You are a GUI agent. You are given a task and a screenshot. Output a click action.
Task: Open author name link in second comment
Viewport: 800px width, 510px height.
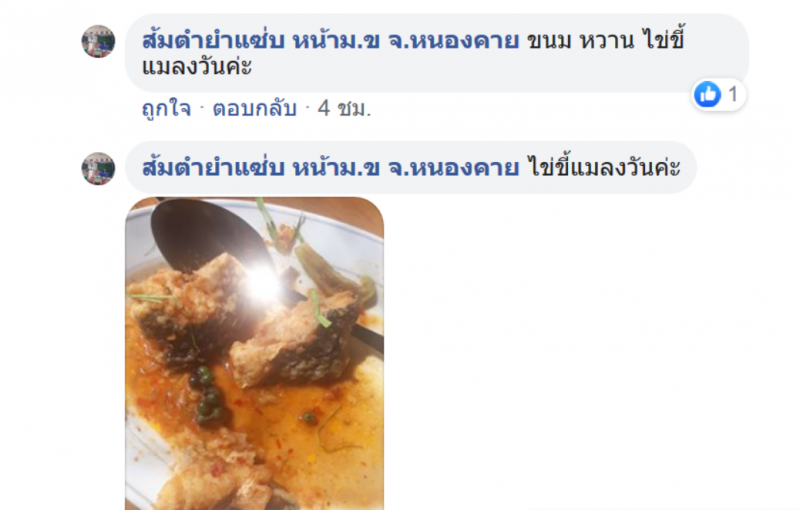(x=331, y=167)
